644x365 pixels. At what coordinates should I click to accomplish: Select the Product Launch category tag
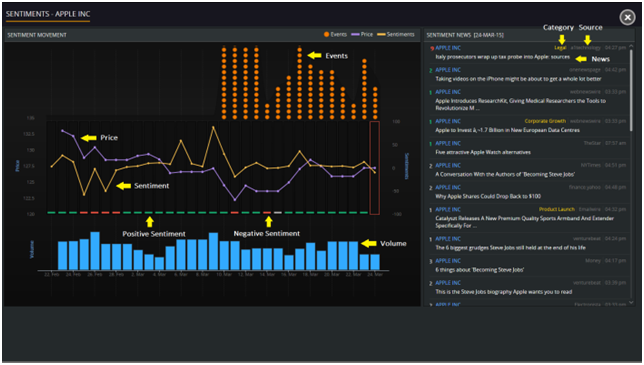click(557, 209)
